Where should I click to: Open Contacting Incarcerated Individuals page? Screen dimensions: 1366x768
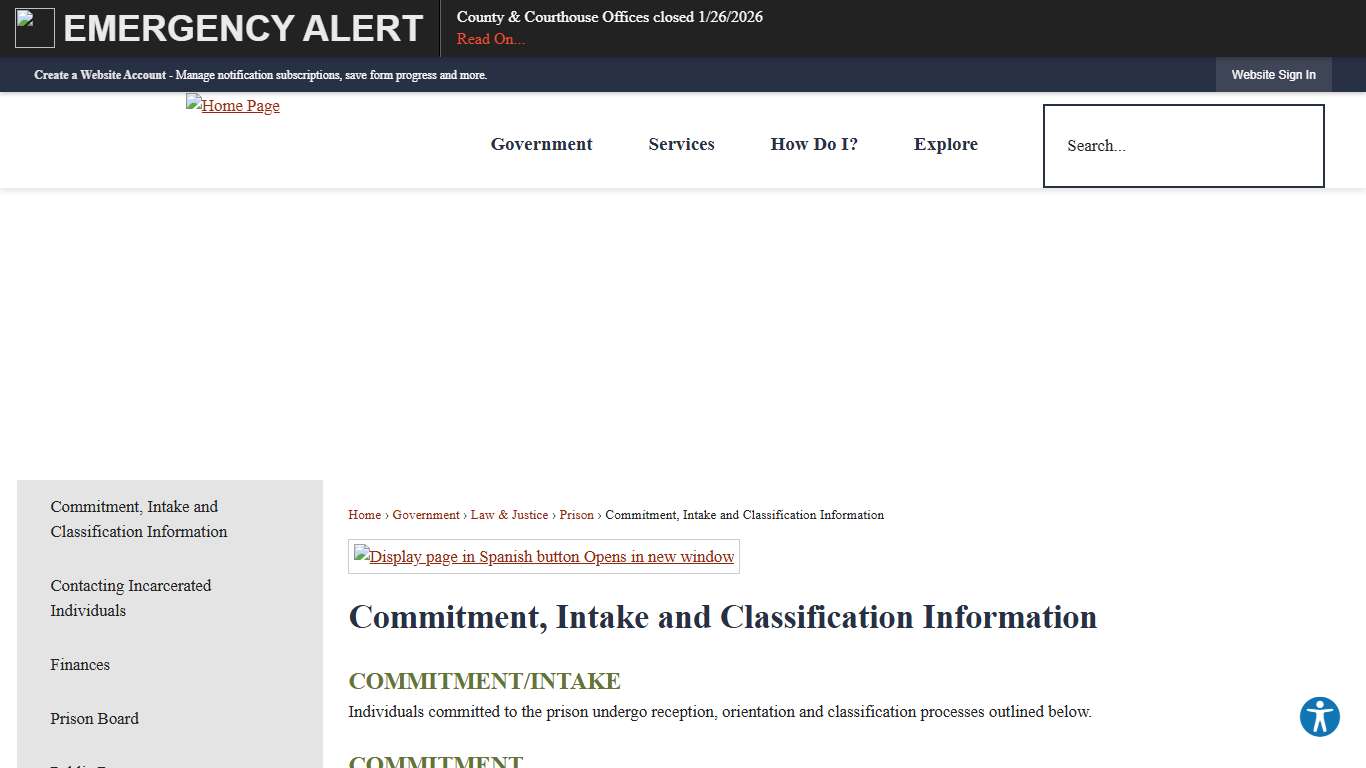(x=131, y=597)
